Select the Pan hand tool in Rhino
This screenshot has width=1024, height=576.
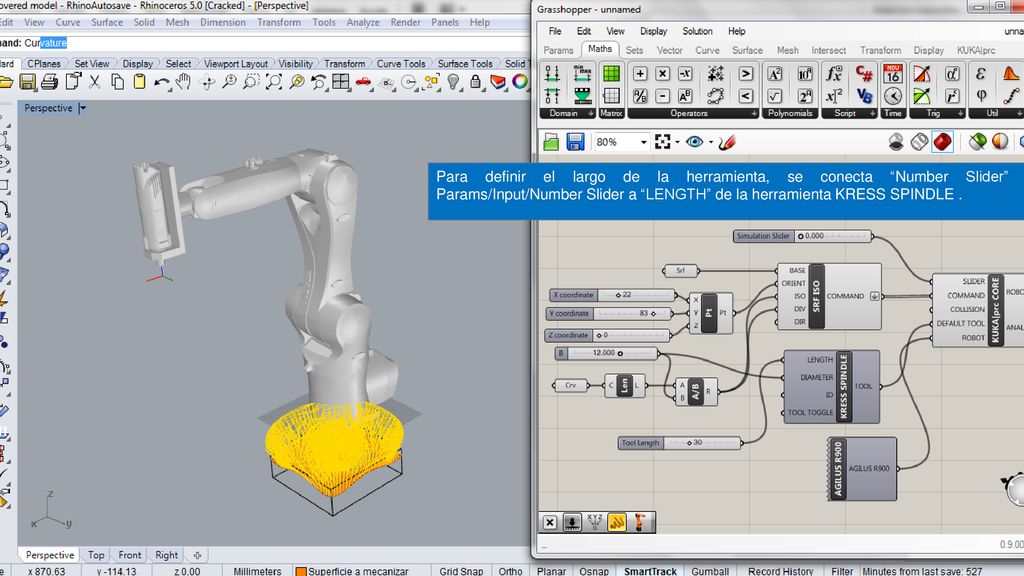pyautogui.click(x=184, y=82)
